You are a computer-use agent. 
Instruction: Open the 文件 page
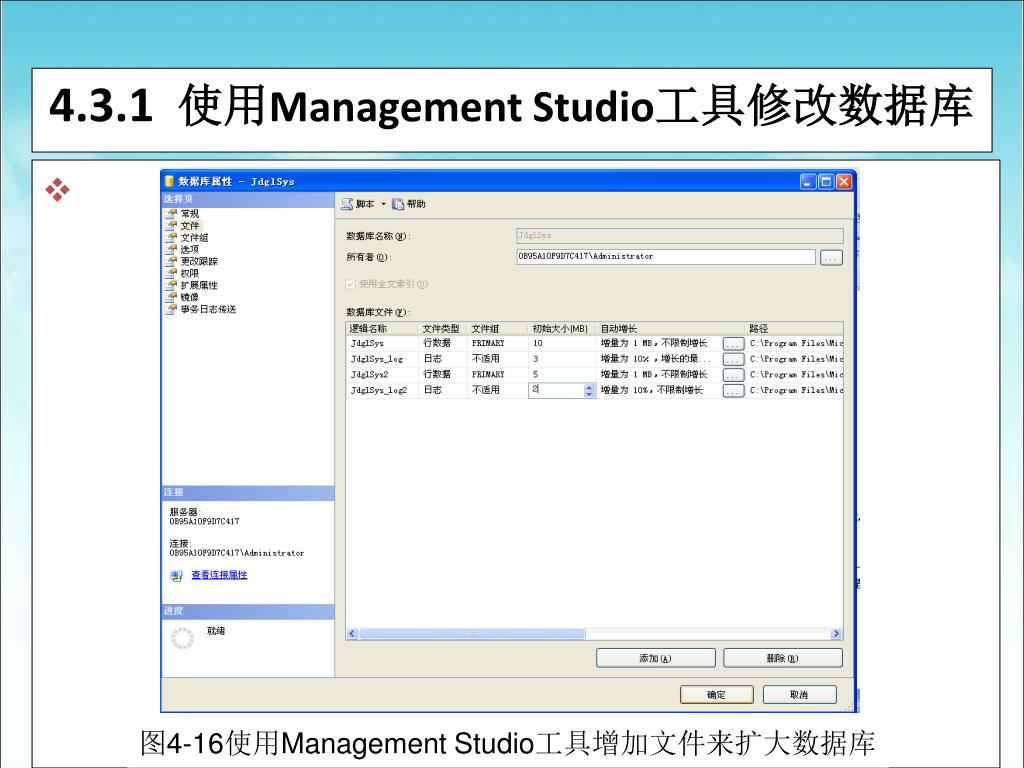click(x=189, y=225)
